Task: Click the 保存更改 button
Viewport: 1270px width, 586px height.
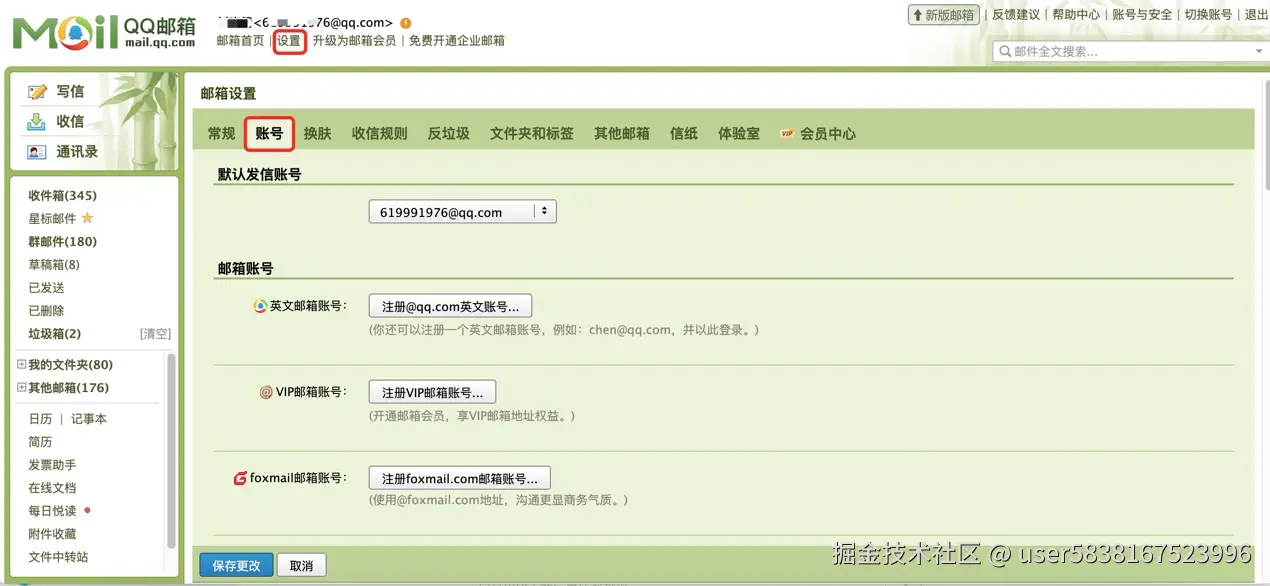Action: pos(235,564)
